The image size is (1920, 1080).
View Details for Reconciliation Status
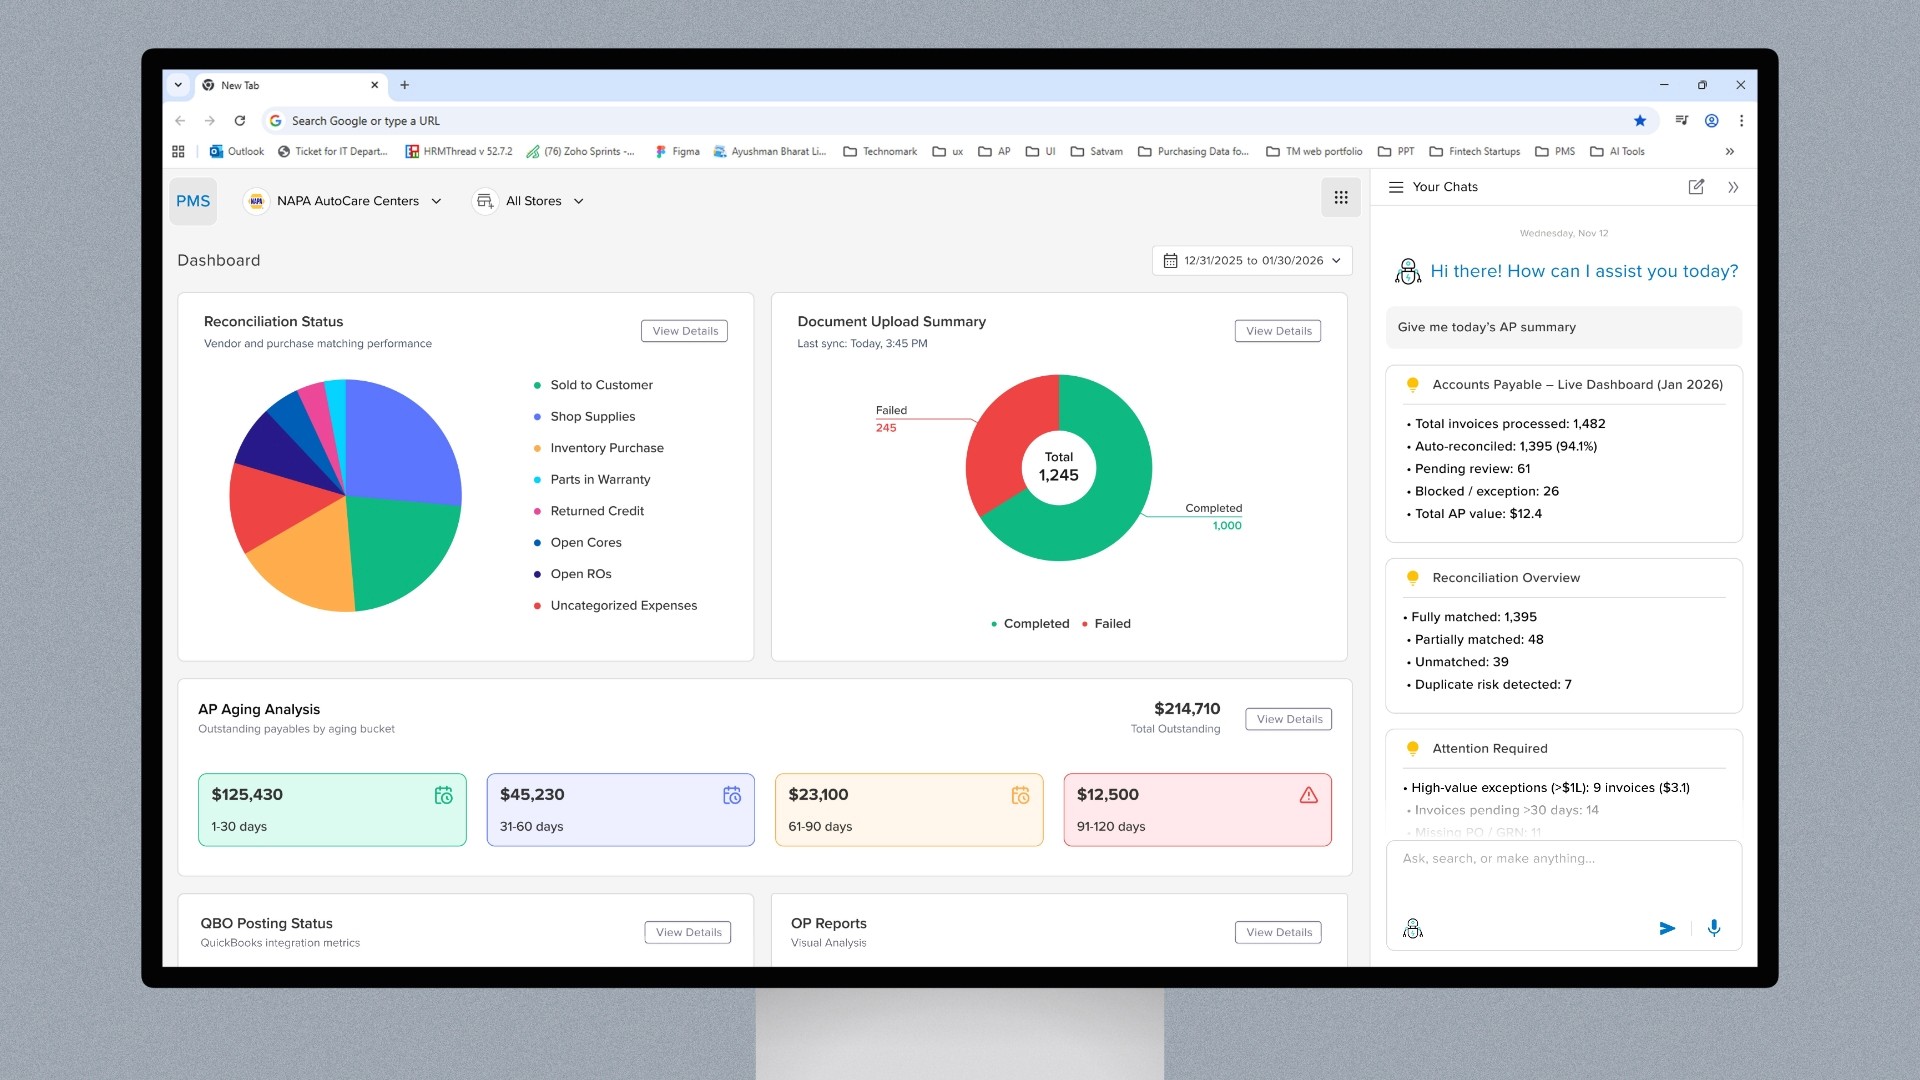point(685,331)
